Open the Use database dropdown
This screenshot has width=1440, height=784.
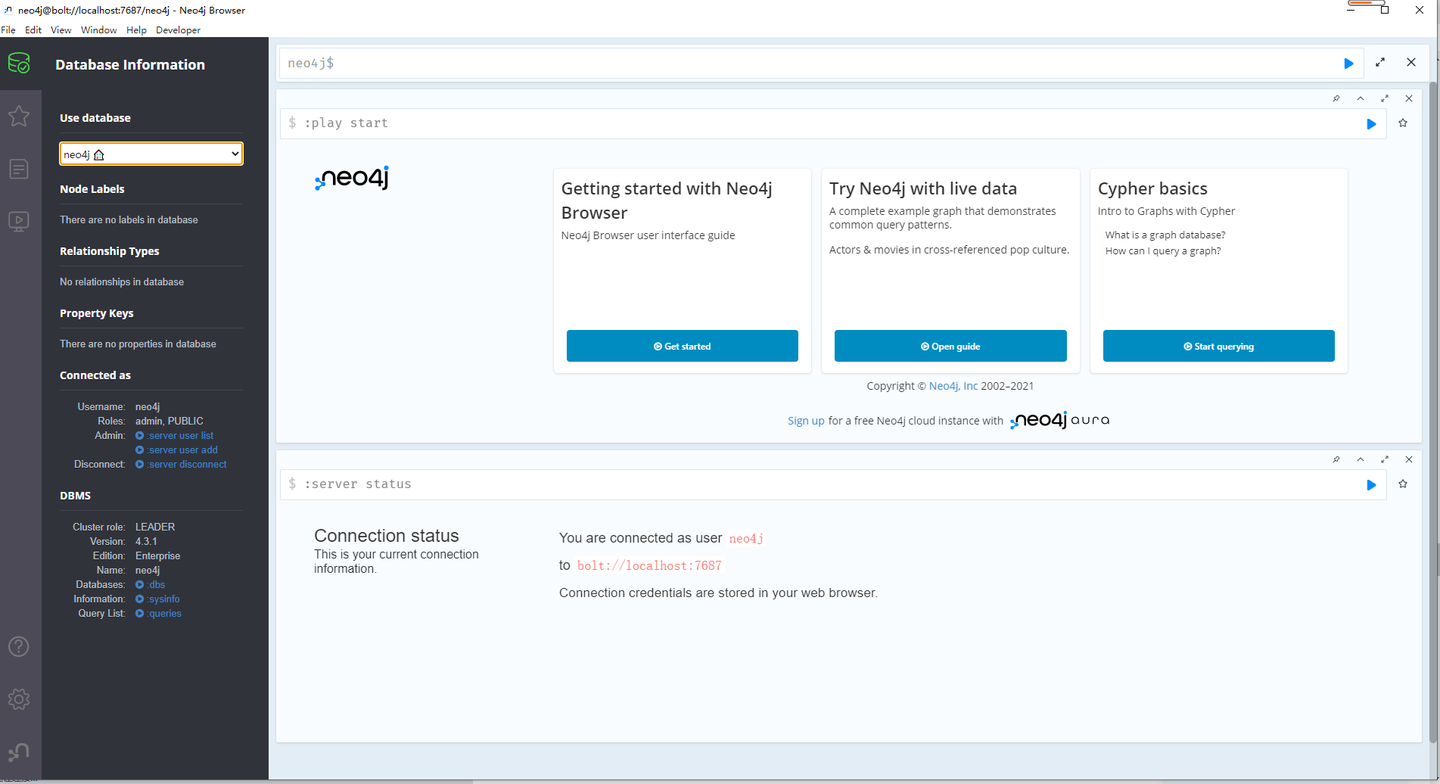coord(151,154)
